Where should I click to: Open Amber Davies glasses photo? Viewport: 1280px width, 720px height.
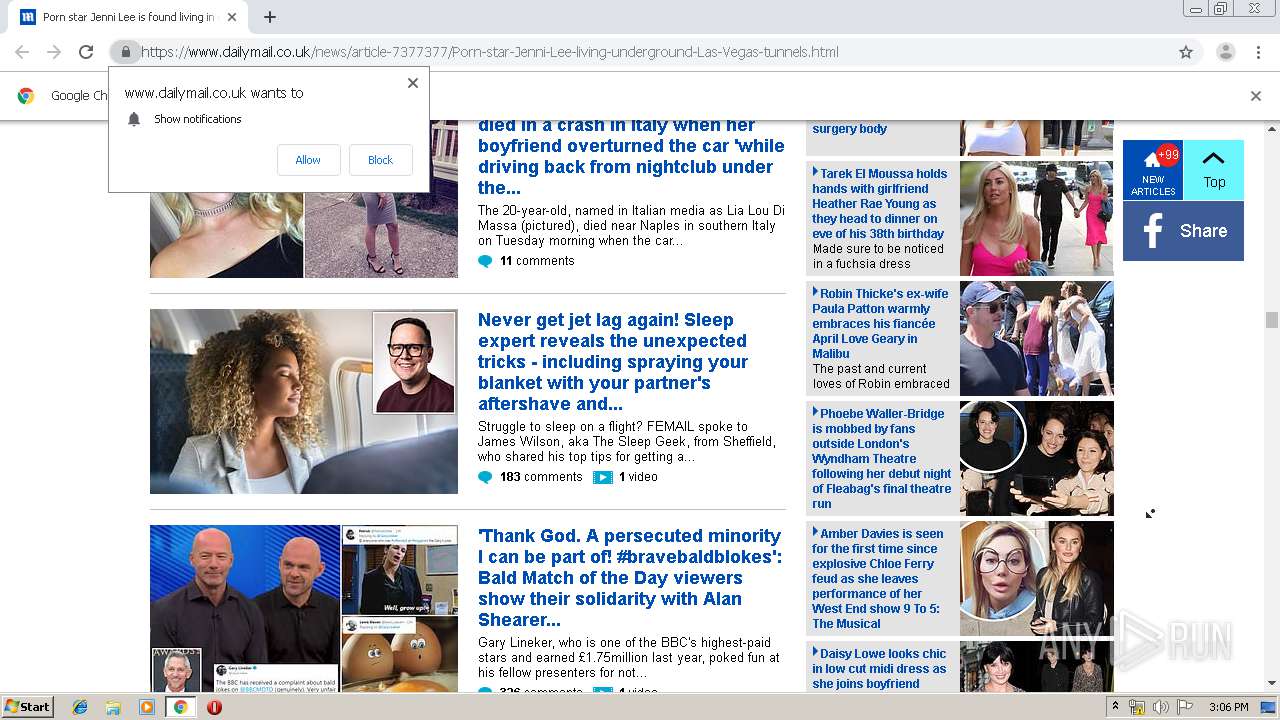click(x=1036, y=578)
